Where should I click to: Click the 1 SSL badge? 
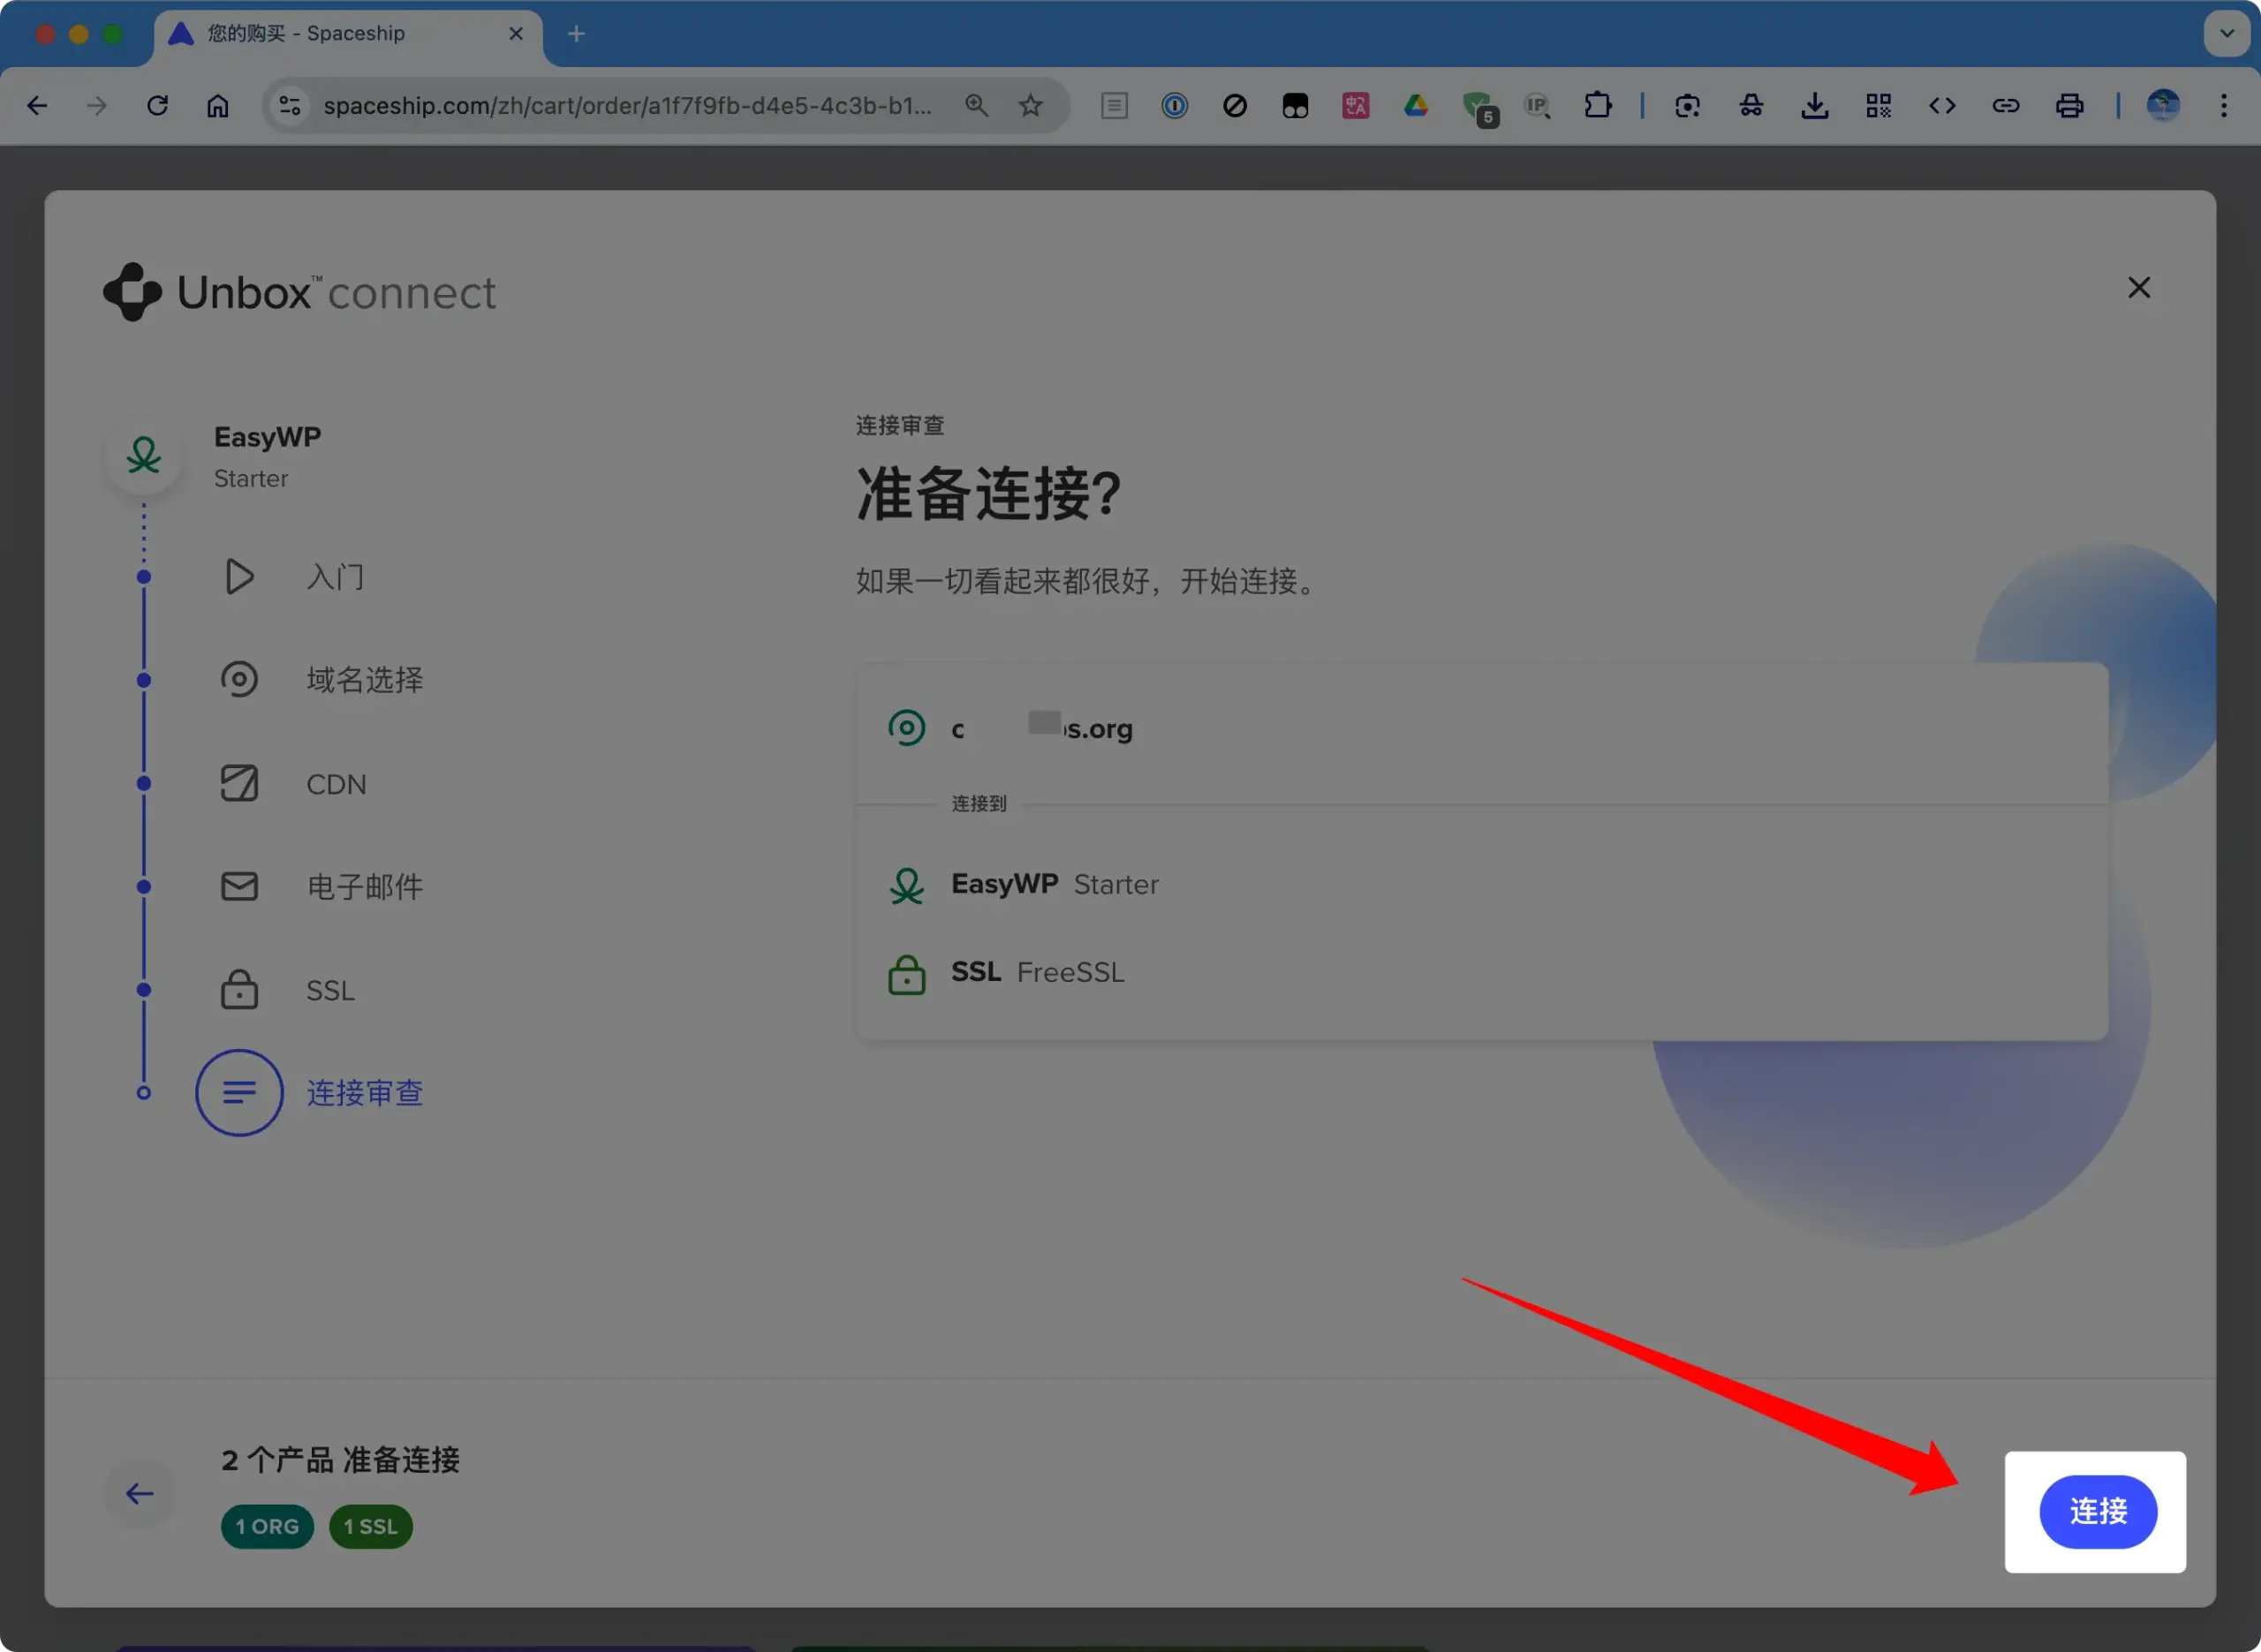(370, 1526)
